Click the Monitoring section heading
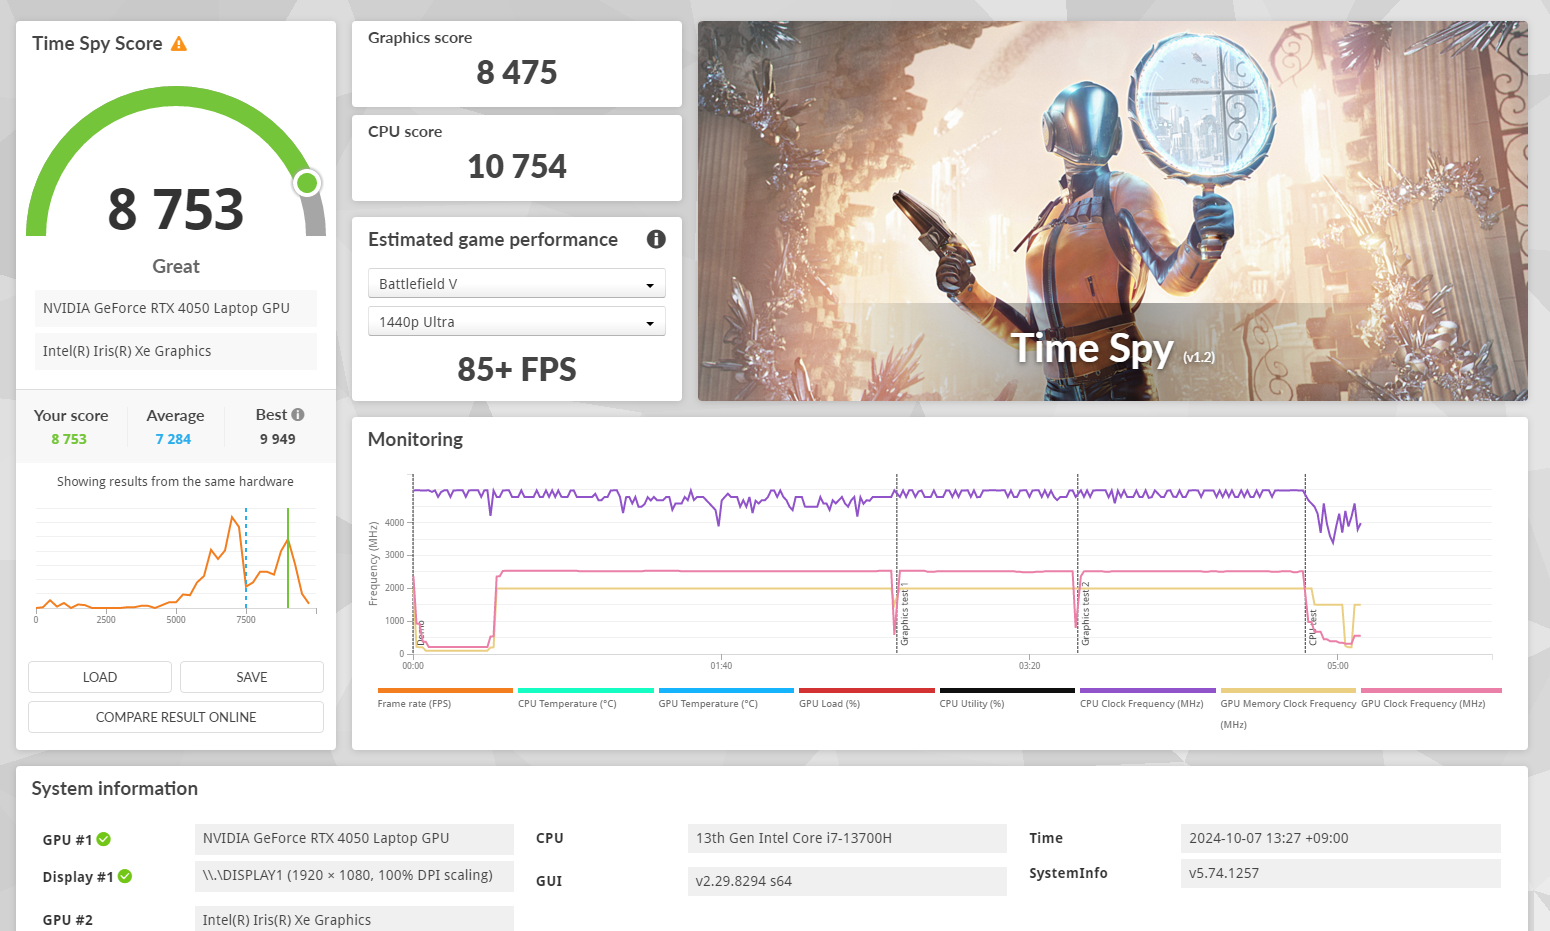Viewport: 1550px width, 931px height. coord(415,440)
